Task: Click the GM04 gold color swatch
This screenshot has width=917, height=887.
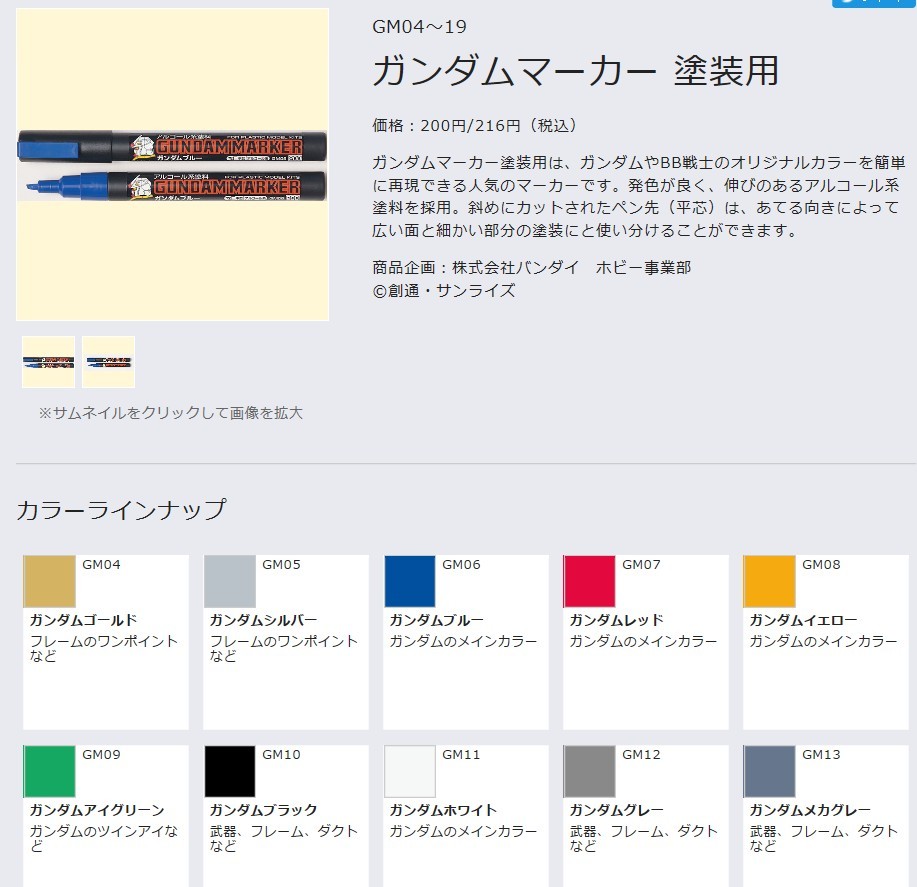Action: coord(49,581)
